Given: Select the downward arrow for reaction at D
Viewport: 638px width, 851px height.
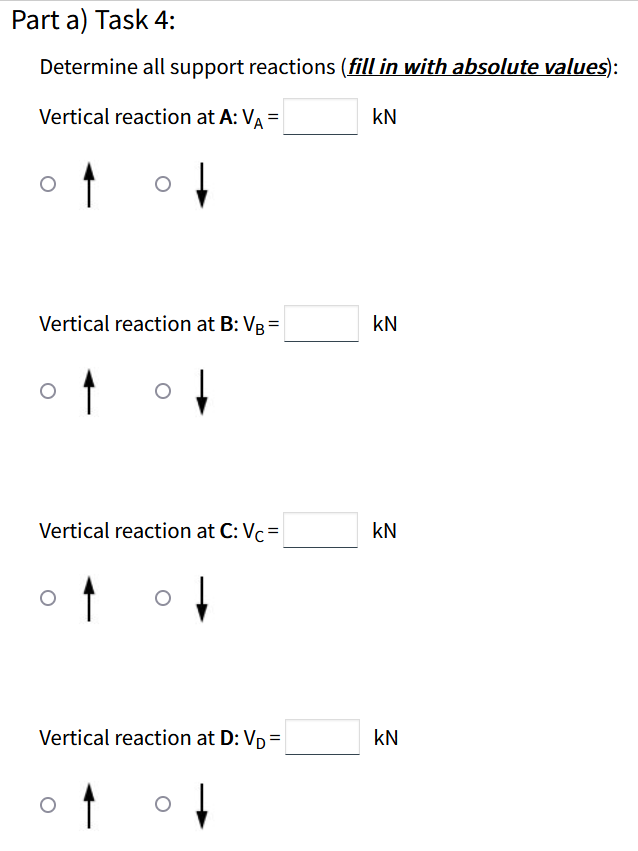Looking at the screenshot, I should [202, 805].
